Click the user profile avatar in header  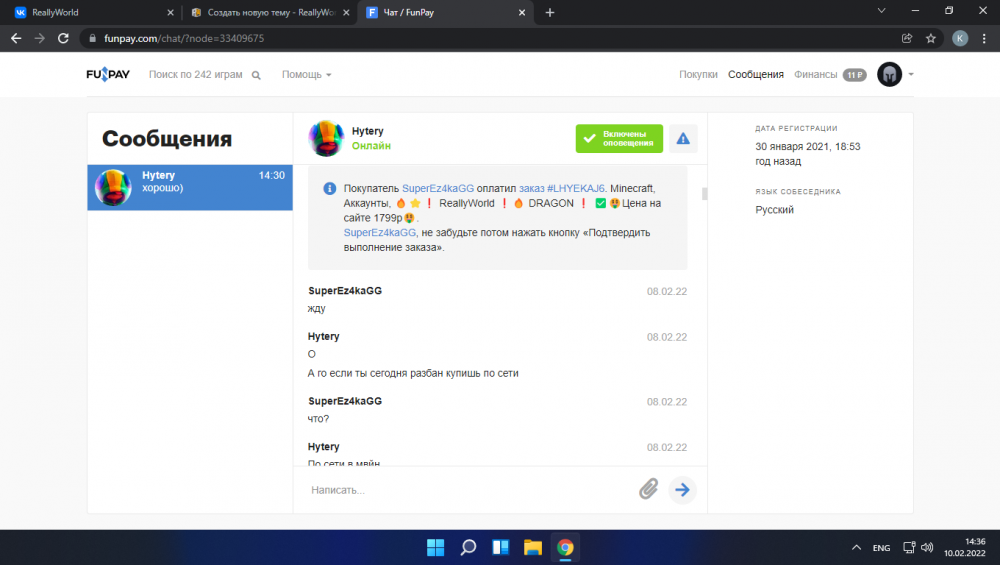[x=889, y=75]
